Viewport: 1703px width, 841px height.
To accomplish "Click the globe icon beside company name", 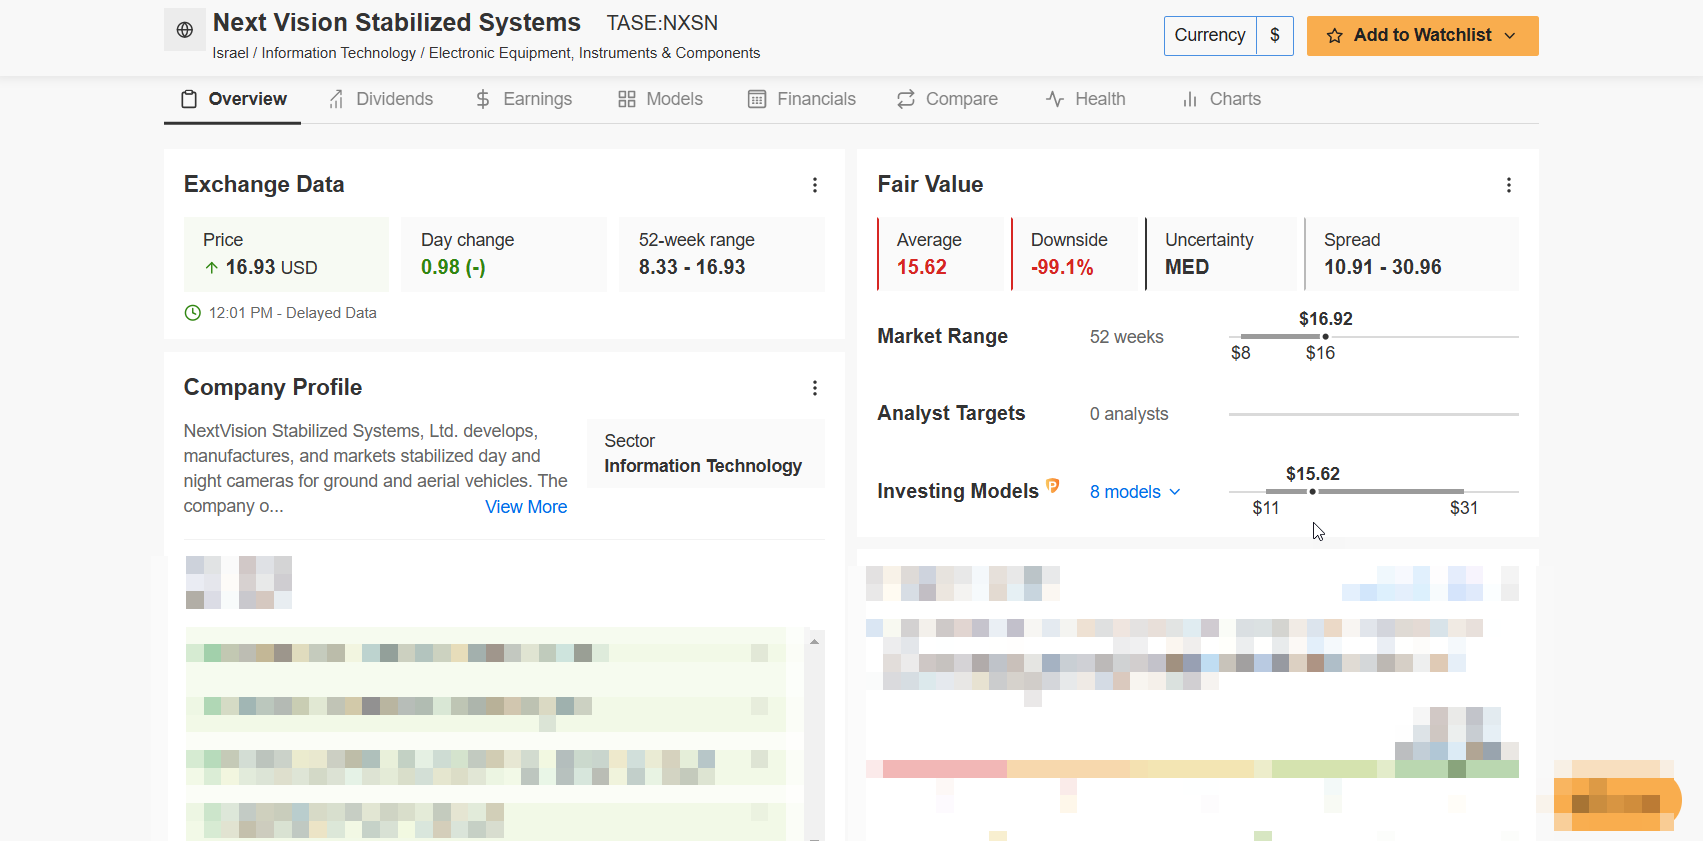I will coord(185,30).
